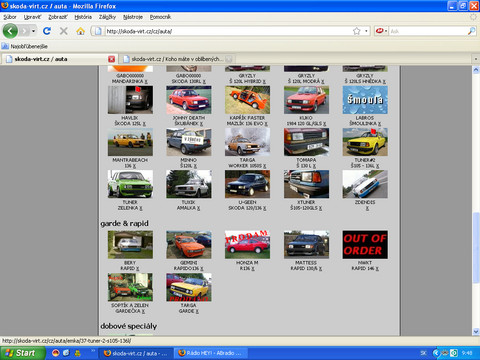Click the magnifier search icon
The height and width of the screenshot is (360, 480).
click(x=472, y=31)
